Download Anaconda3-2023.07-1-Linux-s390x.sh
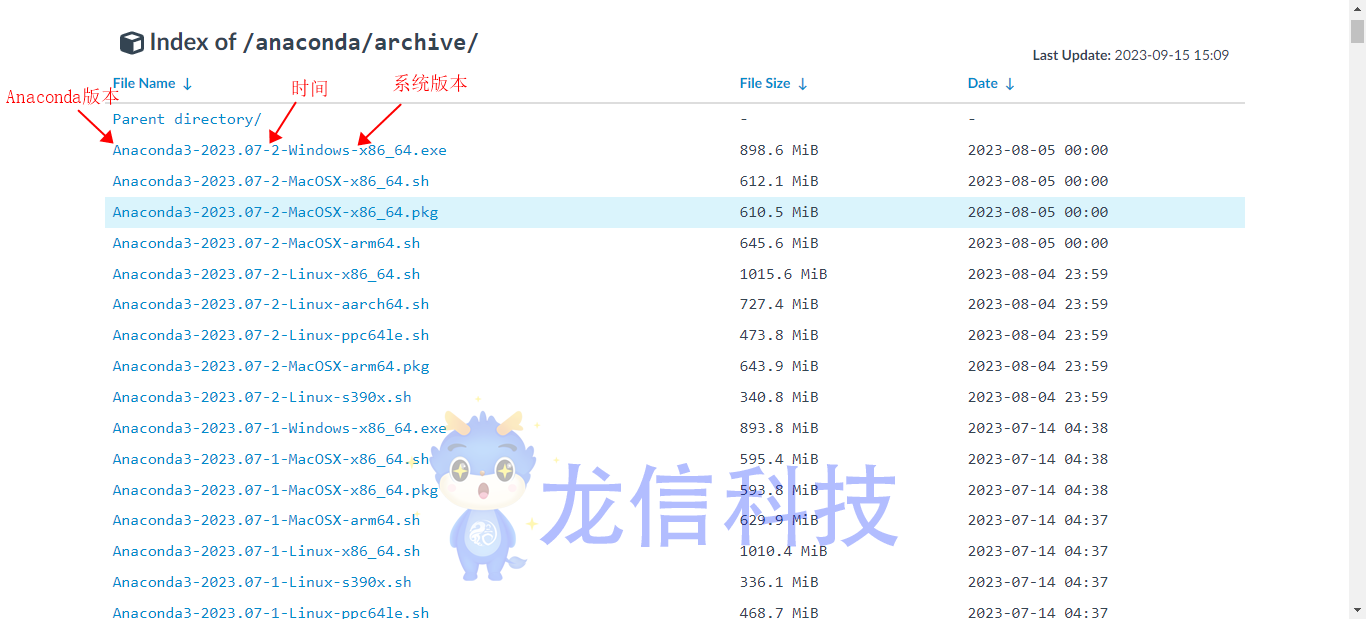 262,582
